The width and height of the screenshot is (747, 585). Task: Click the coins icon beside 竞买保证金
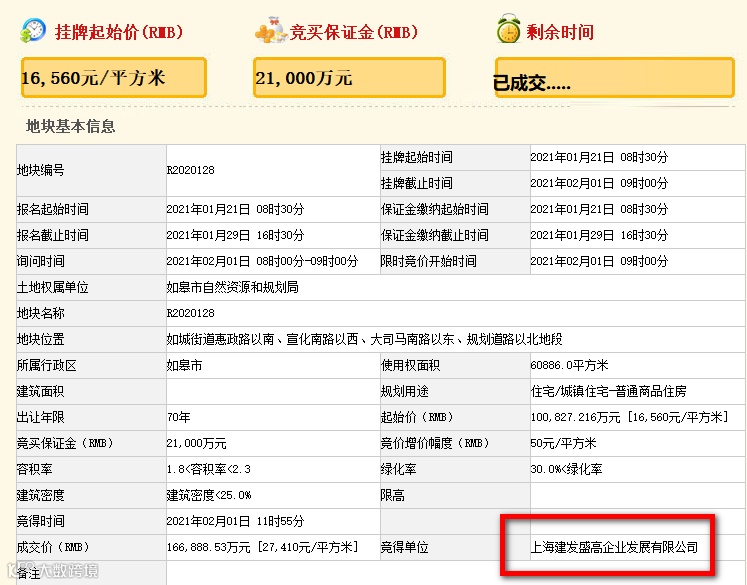pyautogui.click(x=270, y=30)
